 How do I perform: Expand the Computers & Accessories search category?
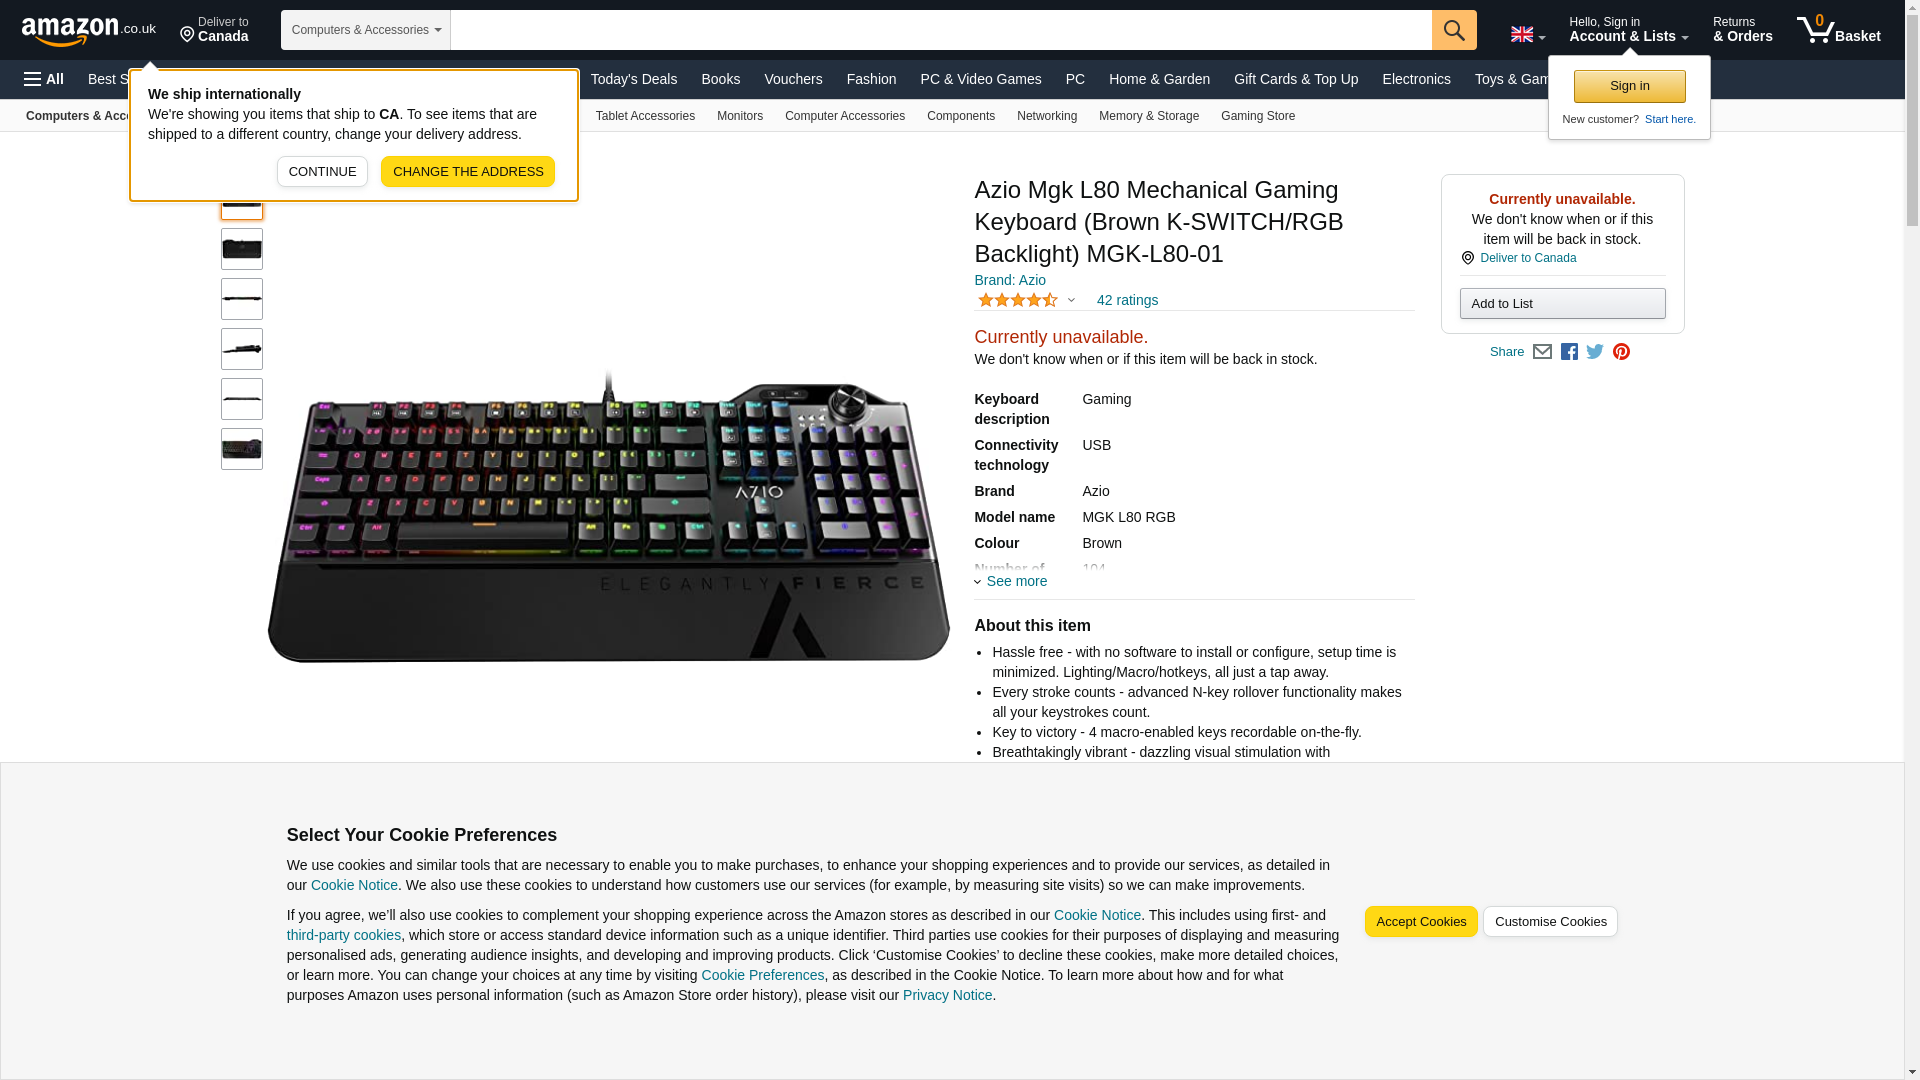tap(366, 30)
